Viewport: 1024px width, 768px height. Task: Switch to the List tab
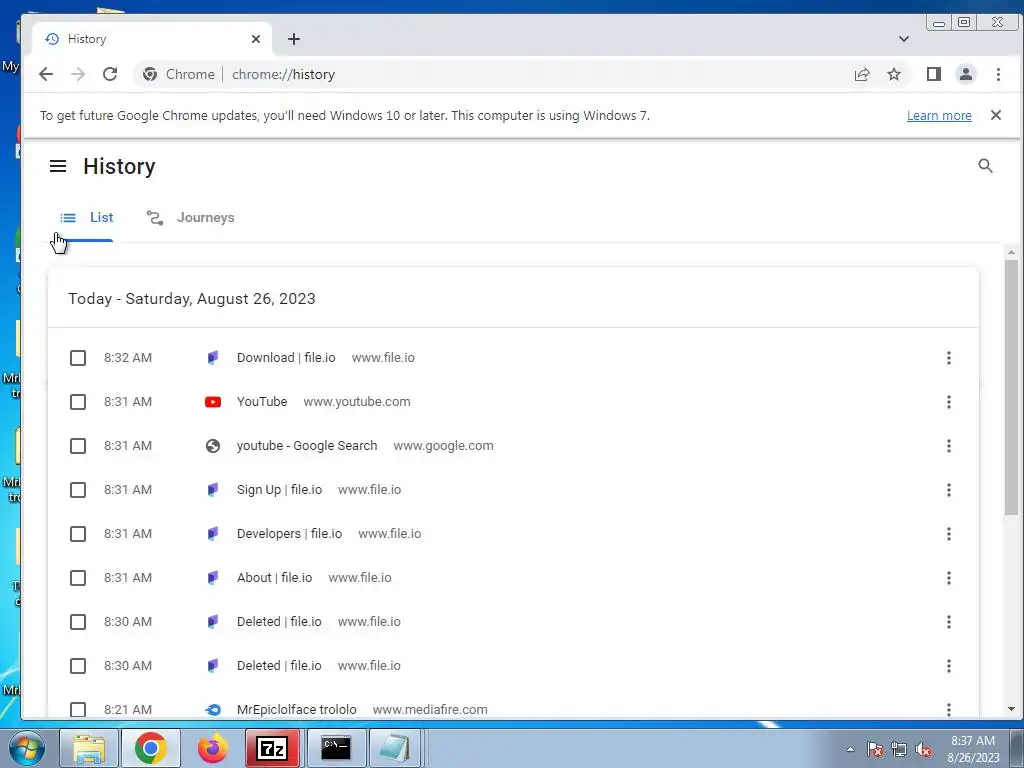click(86, 217)
